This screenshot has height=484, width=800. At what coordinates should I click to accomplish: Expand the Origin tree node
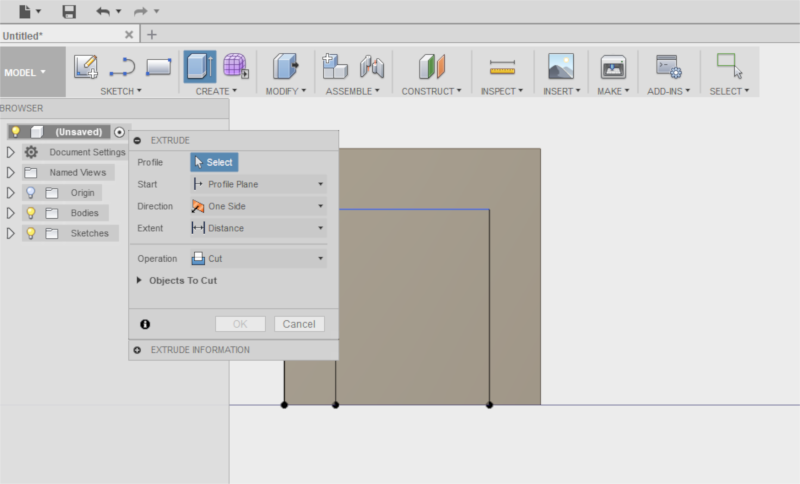(10, 193)
